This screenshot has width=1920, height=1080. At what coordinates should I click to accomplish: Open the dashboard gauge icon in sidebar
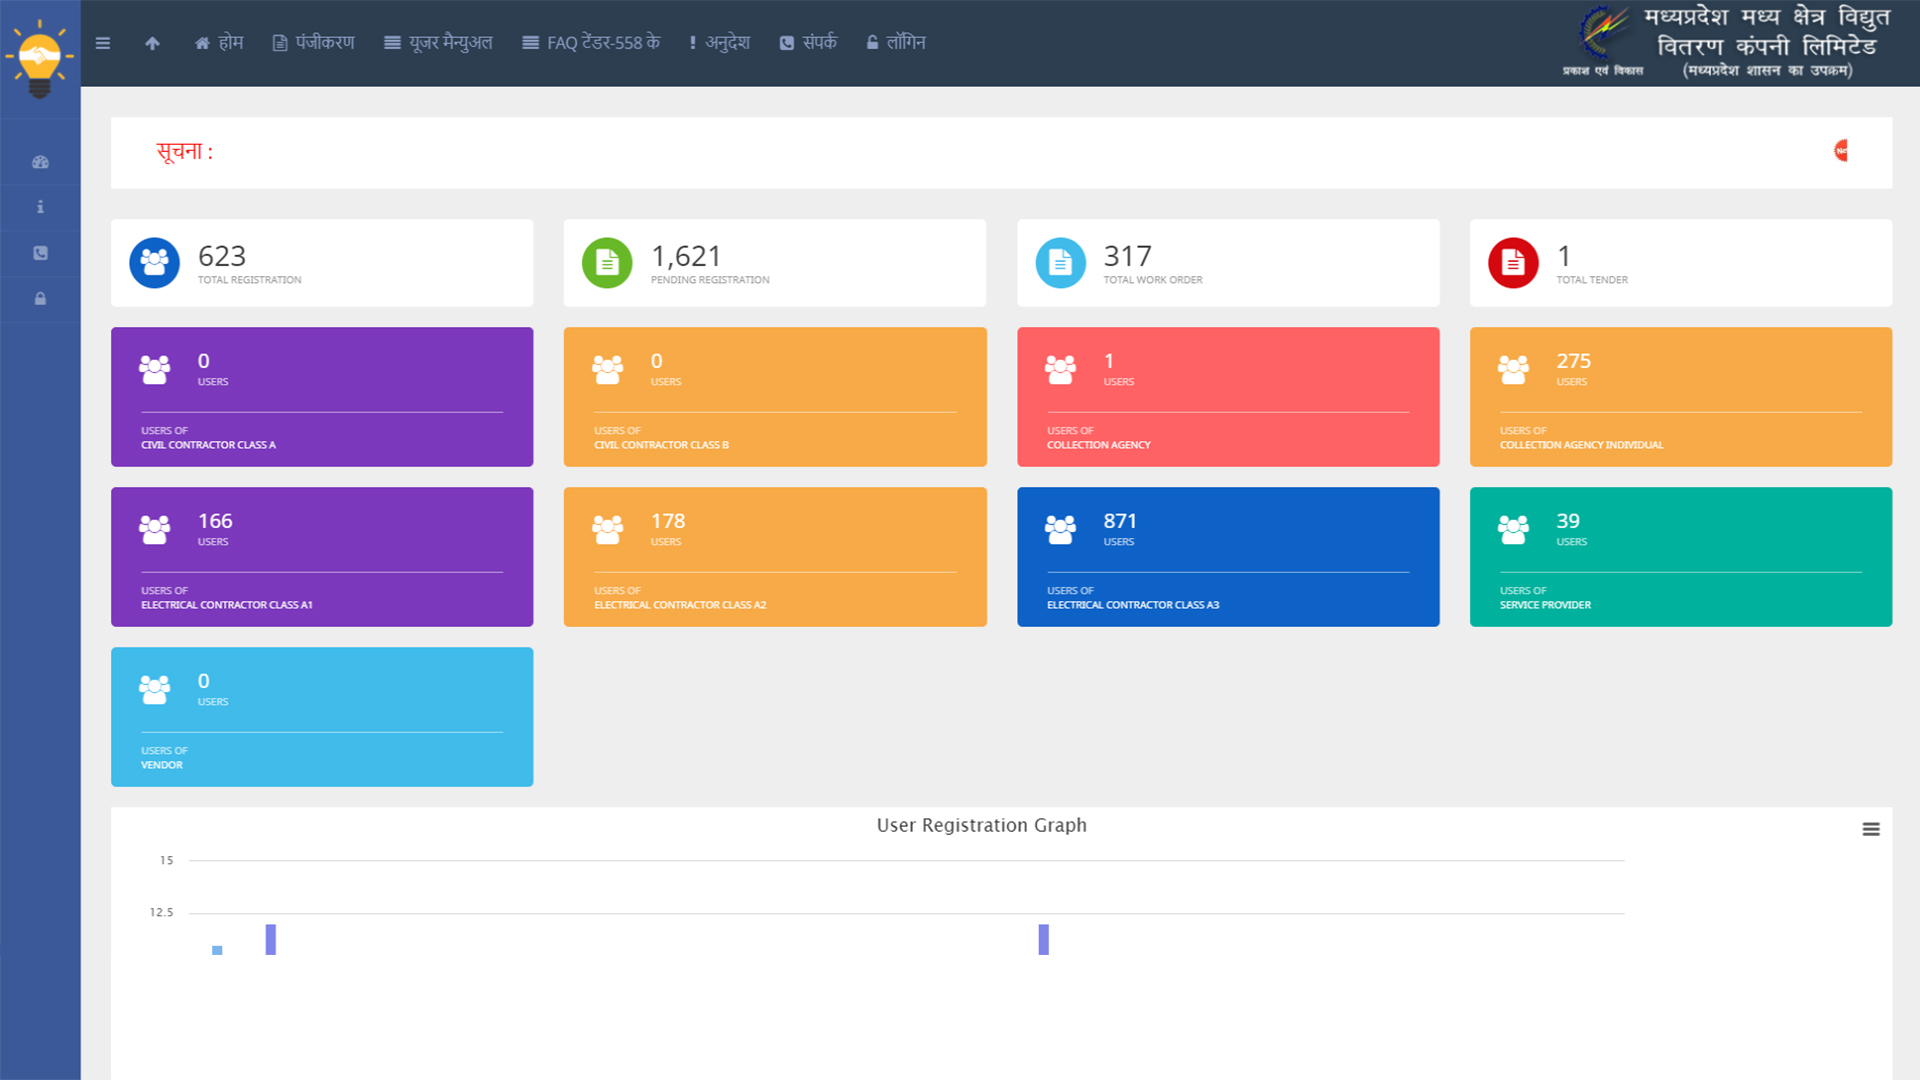(x=40, y=162)
